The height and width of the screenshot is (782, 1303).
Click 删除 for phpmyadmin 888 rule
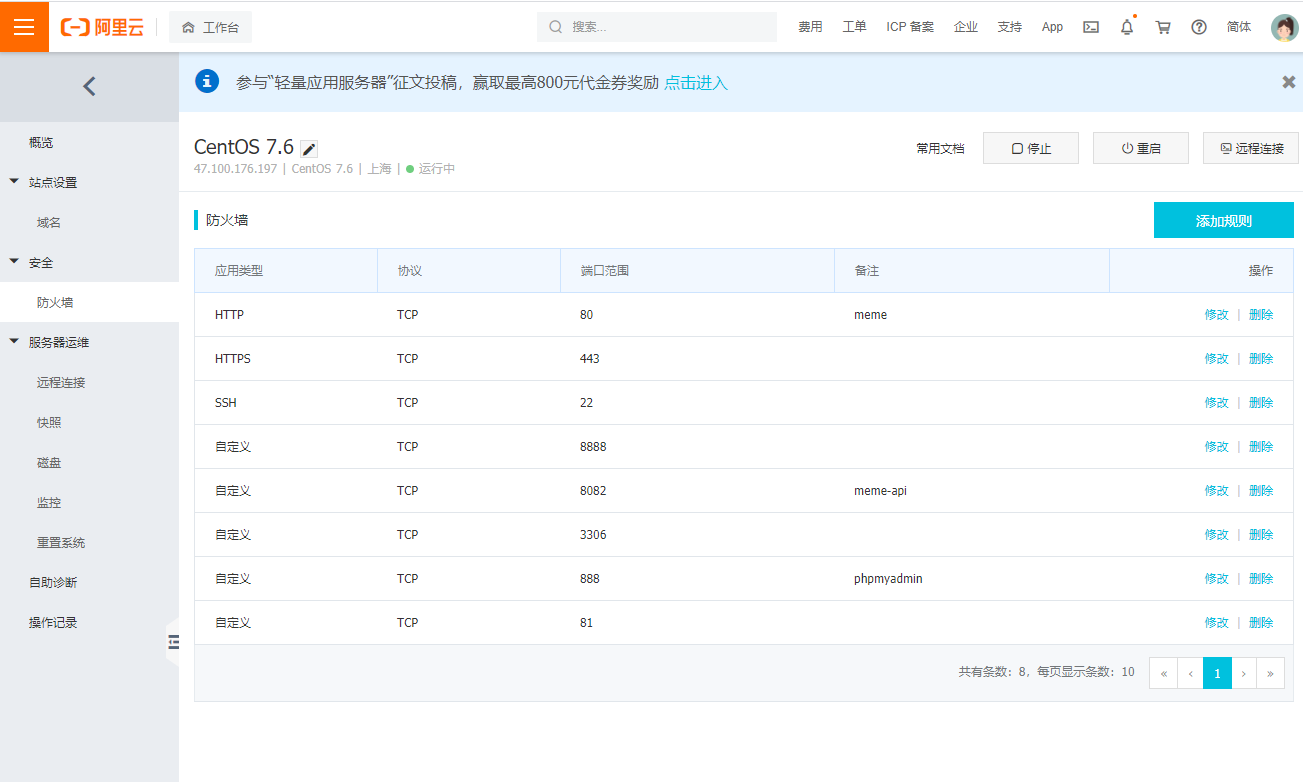(x=1261, y=578)
